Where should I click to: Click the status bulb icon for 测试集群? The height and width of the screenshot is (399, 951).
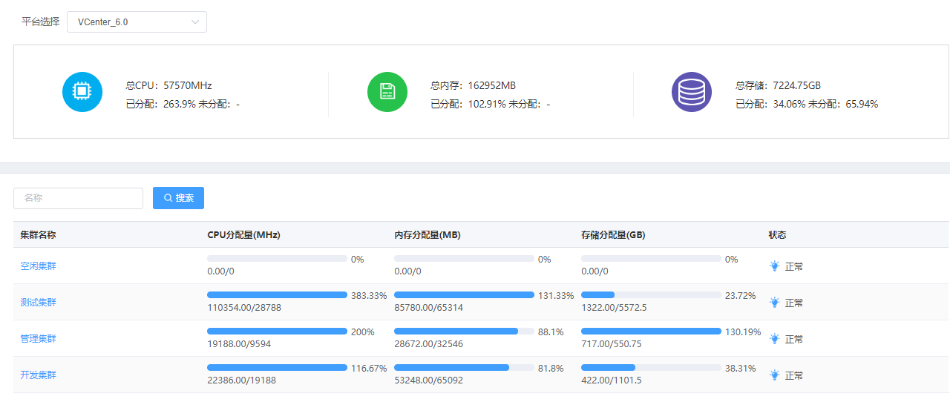point(774,302)
